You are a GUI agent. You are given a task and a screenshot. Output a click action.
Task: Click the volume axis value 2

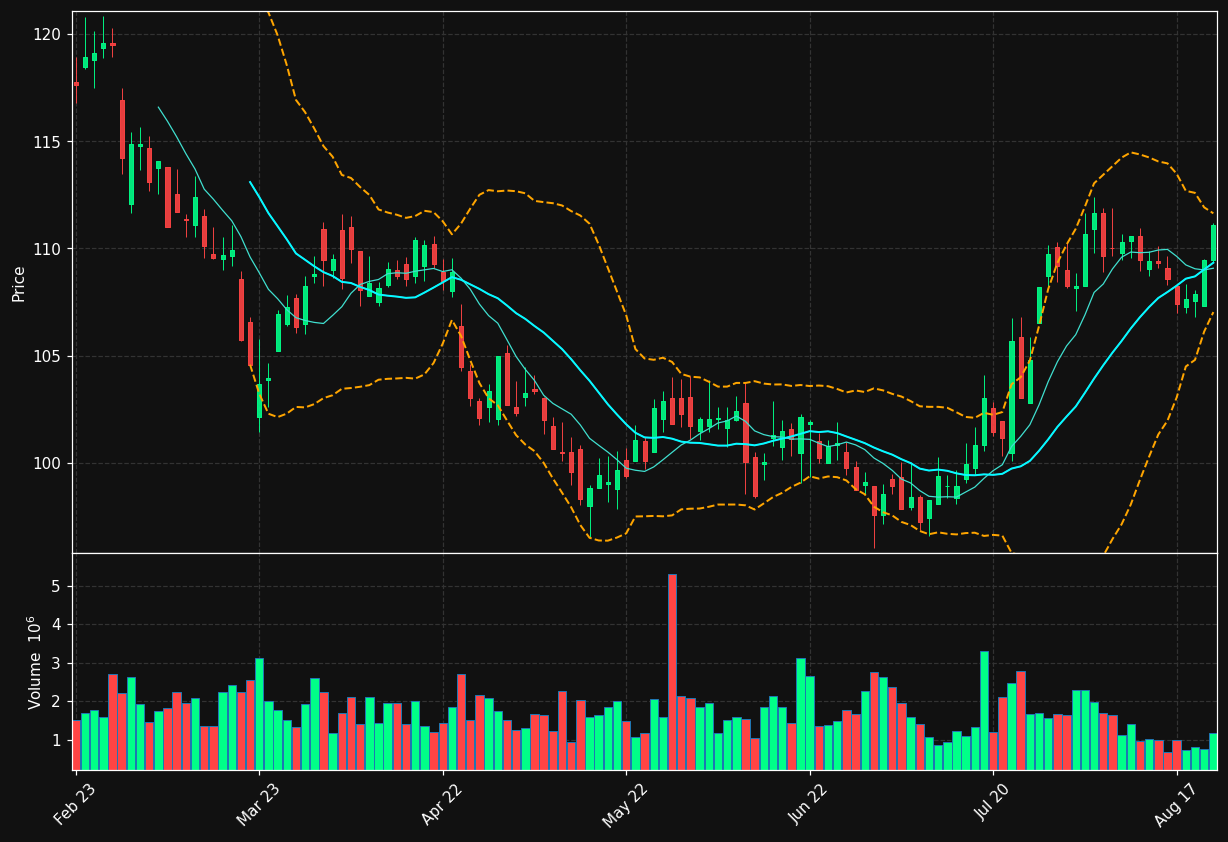tap(56, 702)
